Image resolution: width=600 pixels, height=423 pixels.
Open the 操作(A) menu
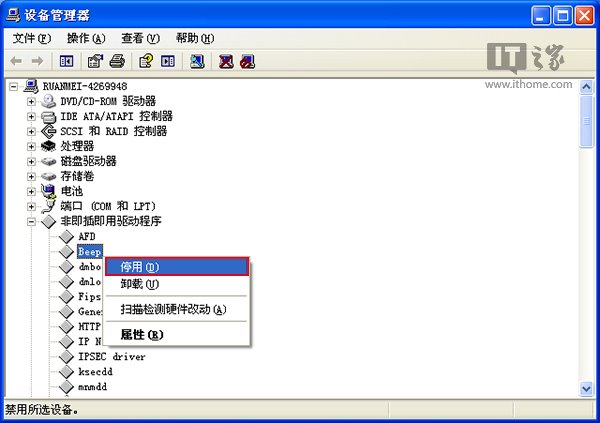[x=86, y=38]
